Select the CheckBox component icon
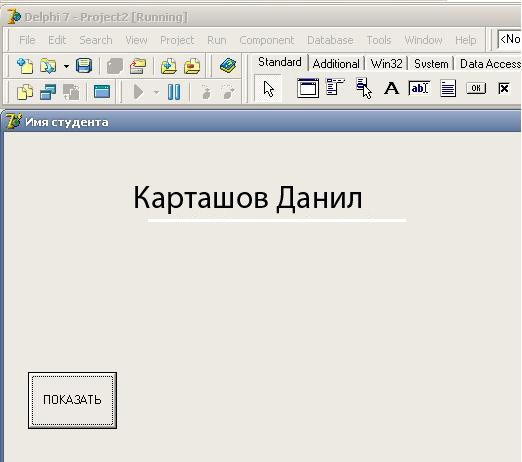522x462 pixels. pyautogui.click(x=504, y=88)
